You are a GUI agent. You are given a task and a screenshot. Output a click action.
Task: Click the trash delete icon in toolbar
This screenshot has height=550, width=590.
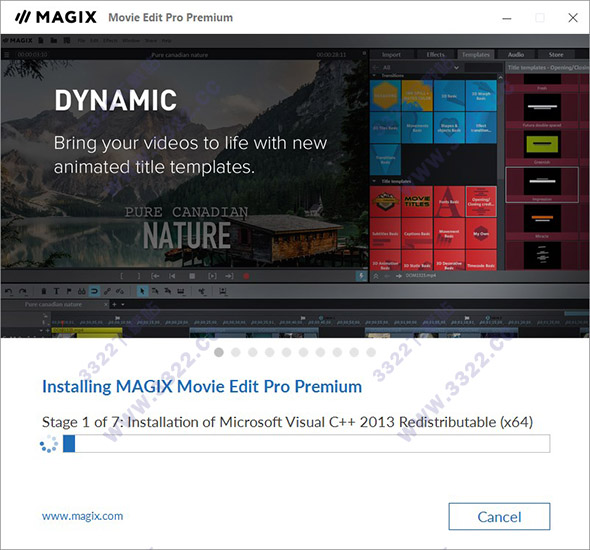44,291
